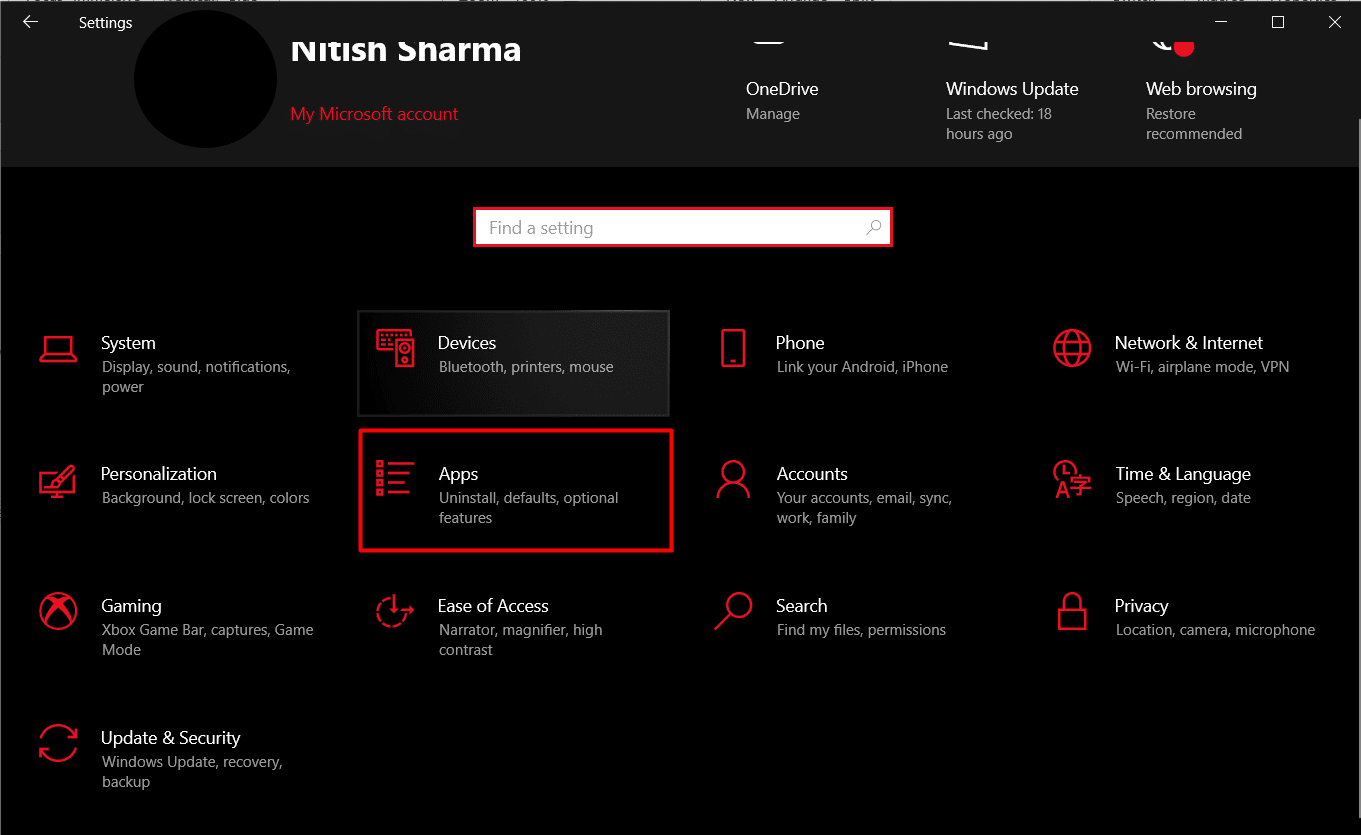Open the Privacy padlock icon
The width and height of the screenshot is (1361, 835).
point(1072,611)
